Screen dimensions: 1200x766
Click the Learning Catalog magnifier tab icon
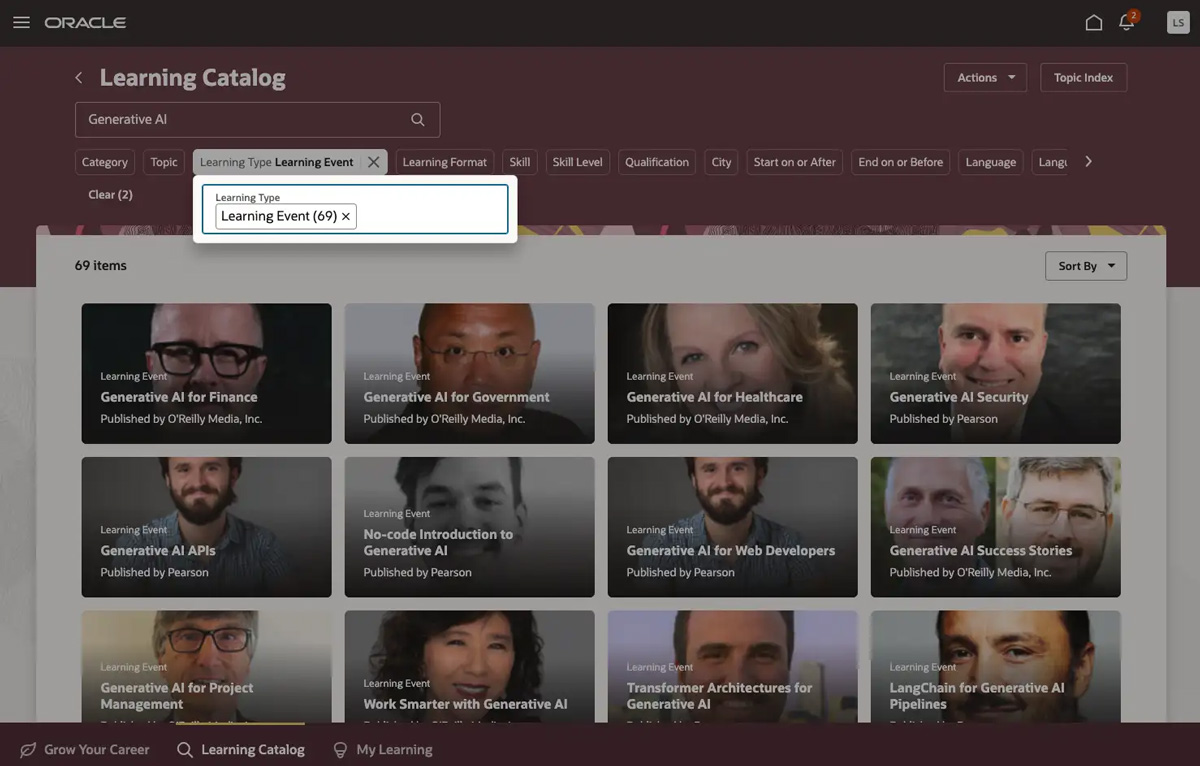point(184,749)
